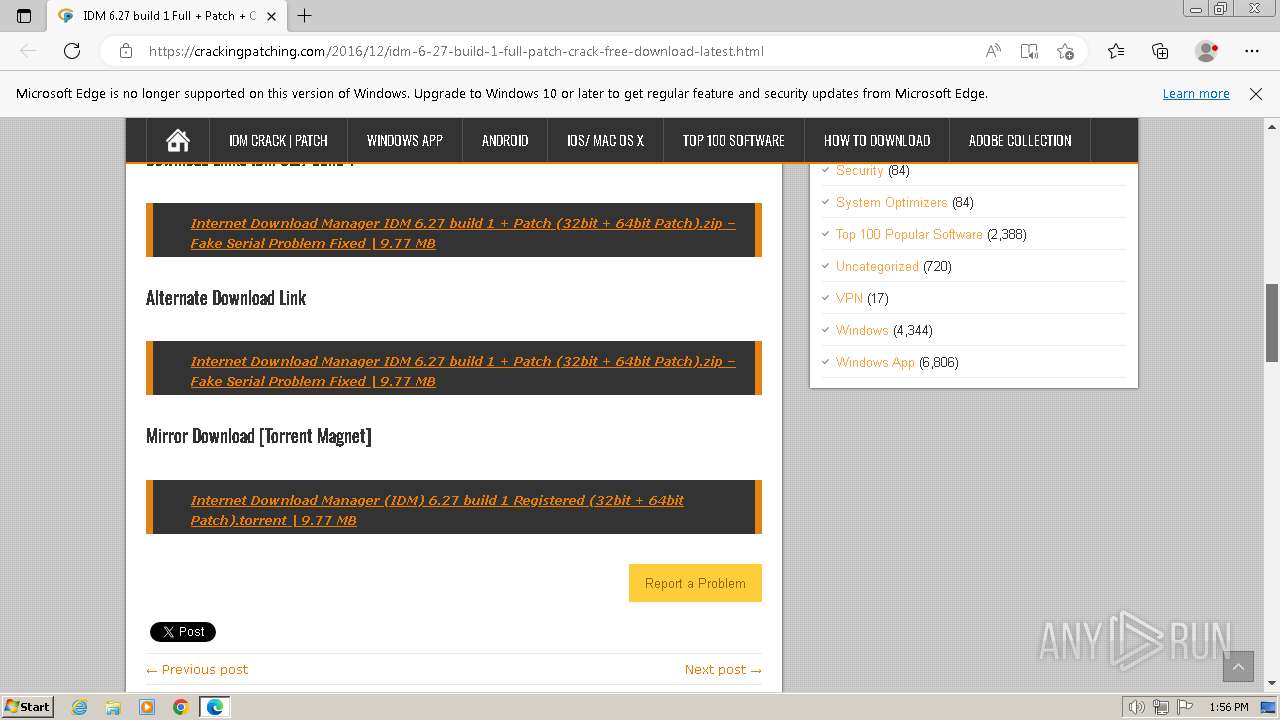Open Windows category link

pyautogui.click(x=862, y=330)
